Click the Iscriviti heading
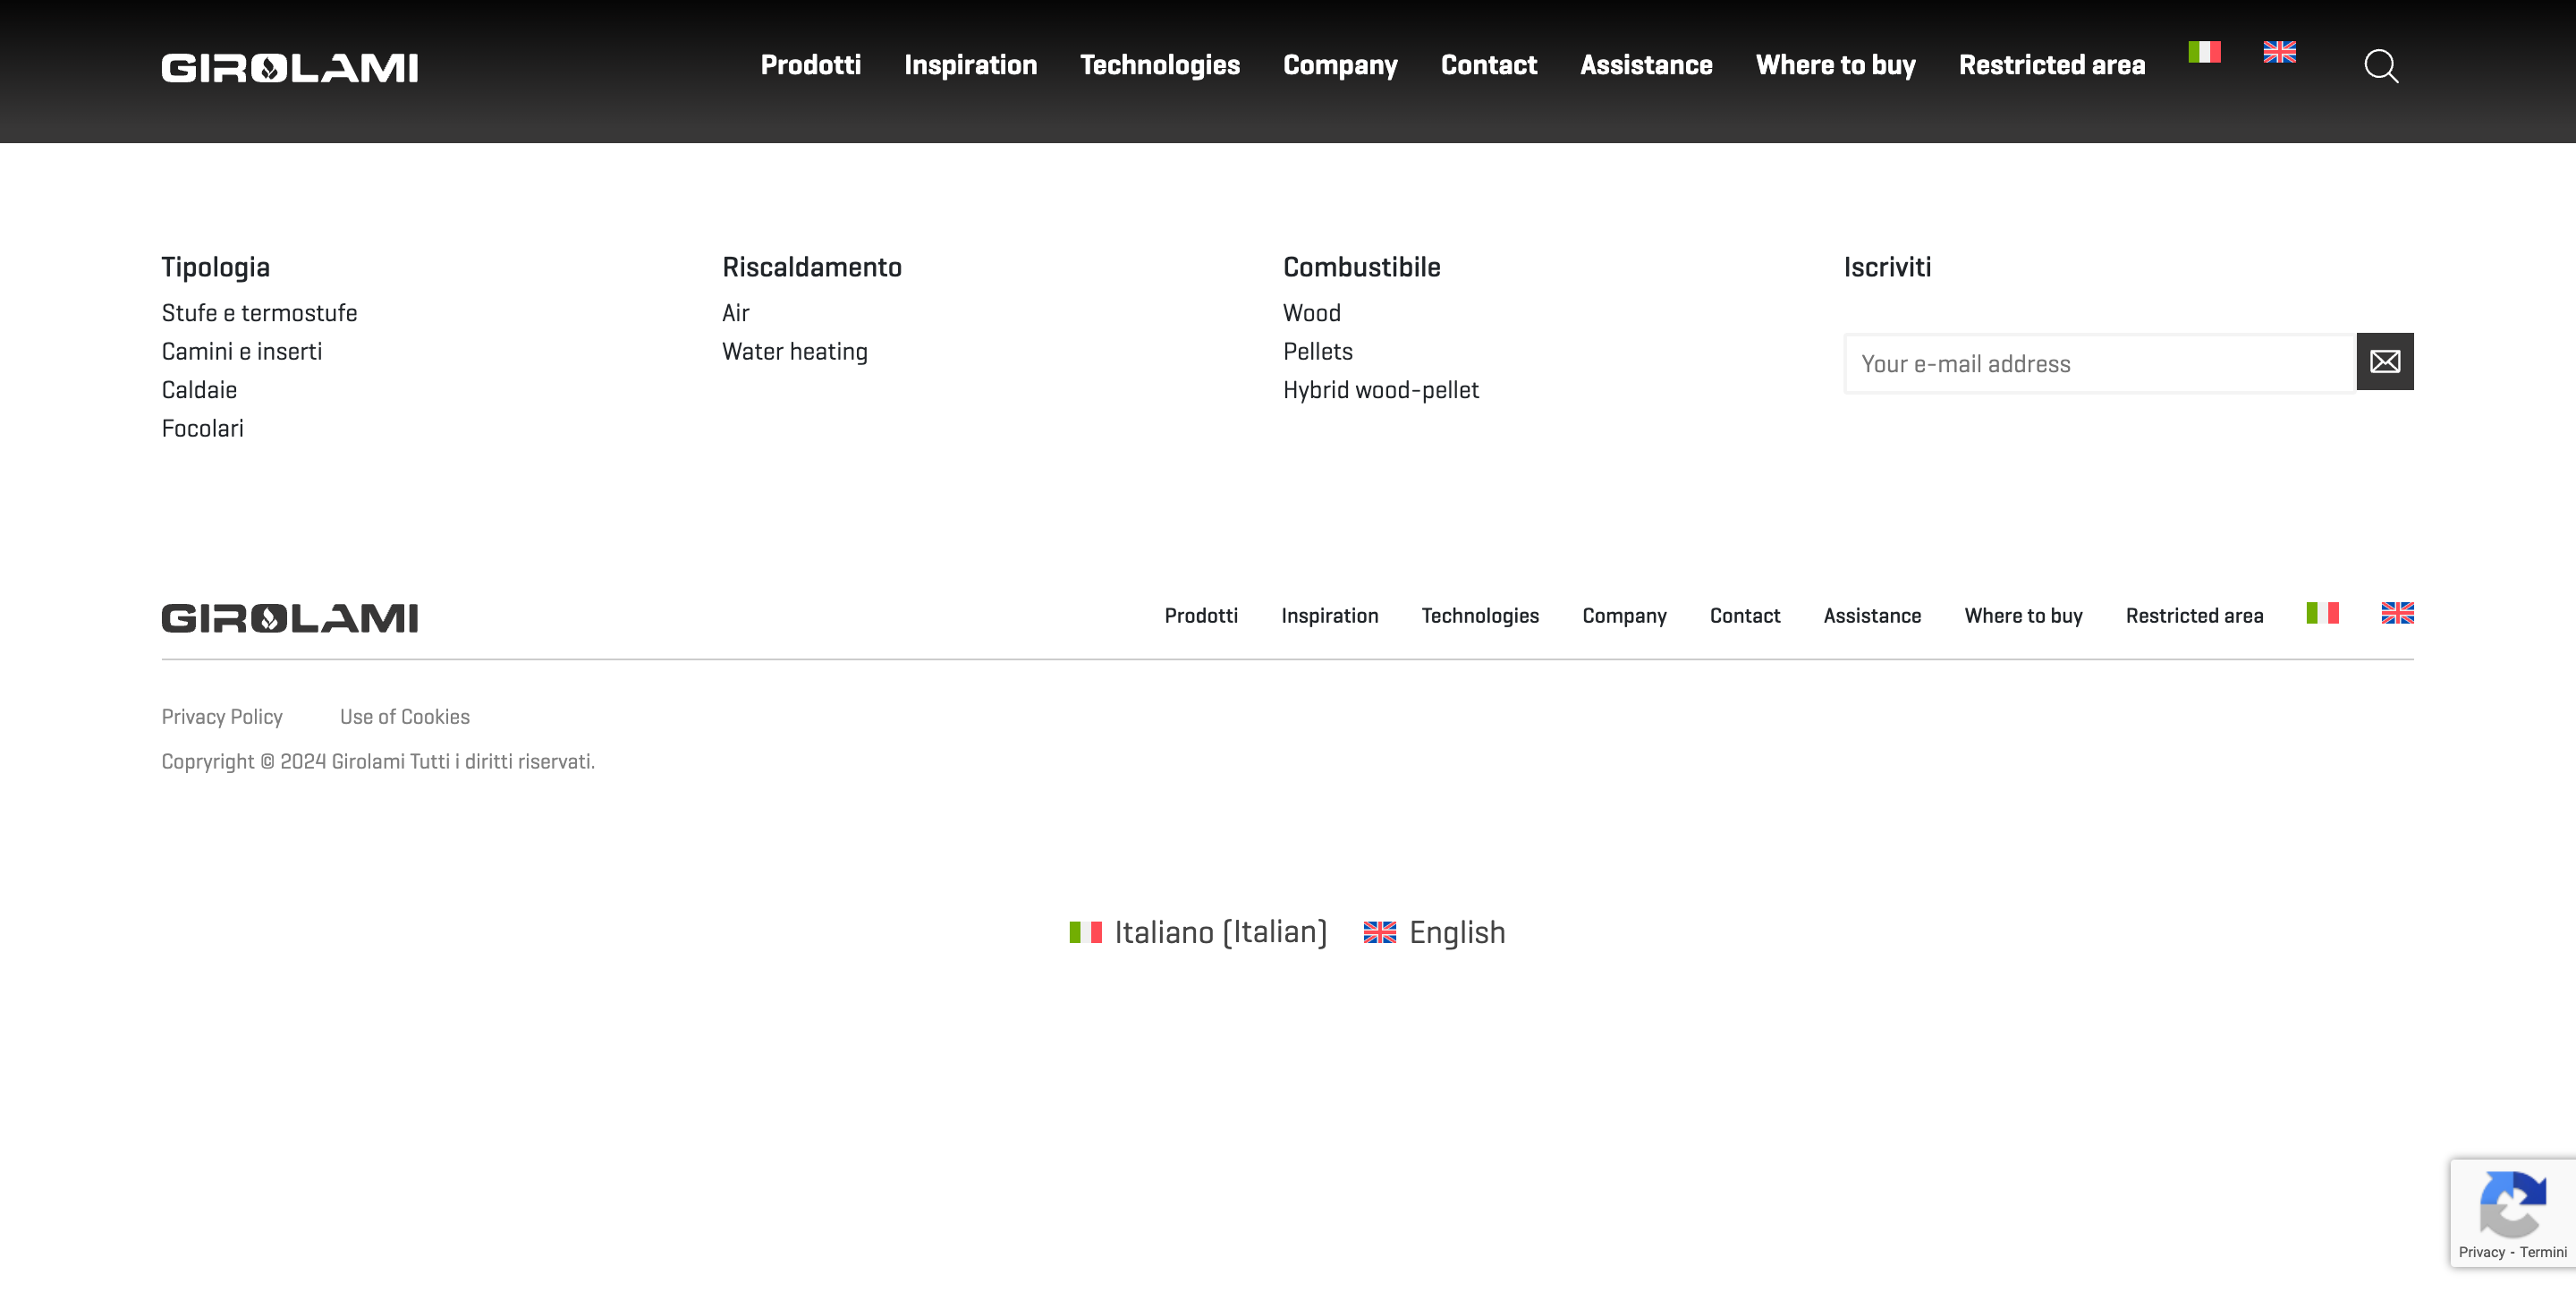Viewport: 2576px width, 1292px height. 1887,267
